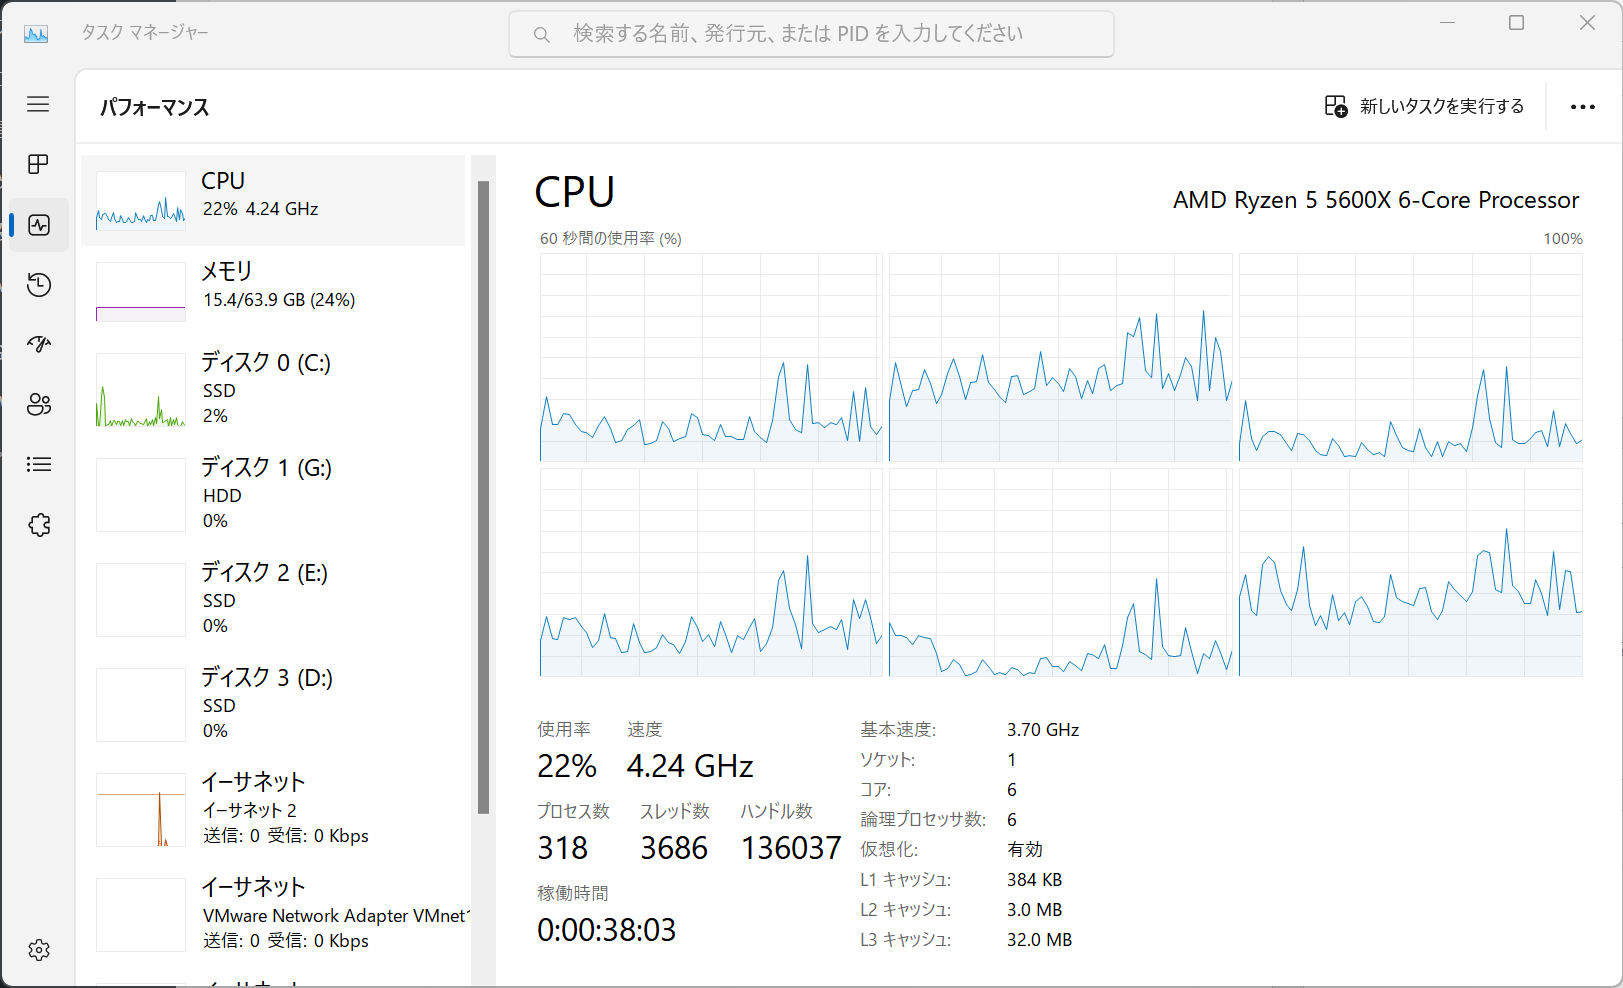The image size is (1623, 988).
Task: Open the Users page icon
Action: [39, 405]
